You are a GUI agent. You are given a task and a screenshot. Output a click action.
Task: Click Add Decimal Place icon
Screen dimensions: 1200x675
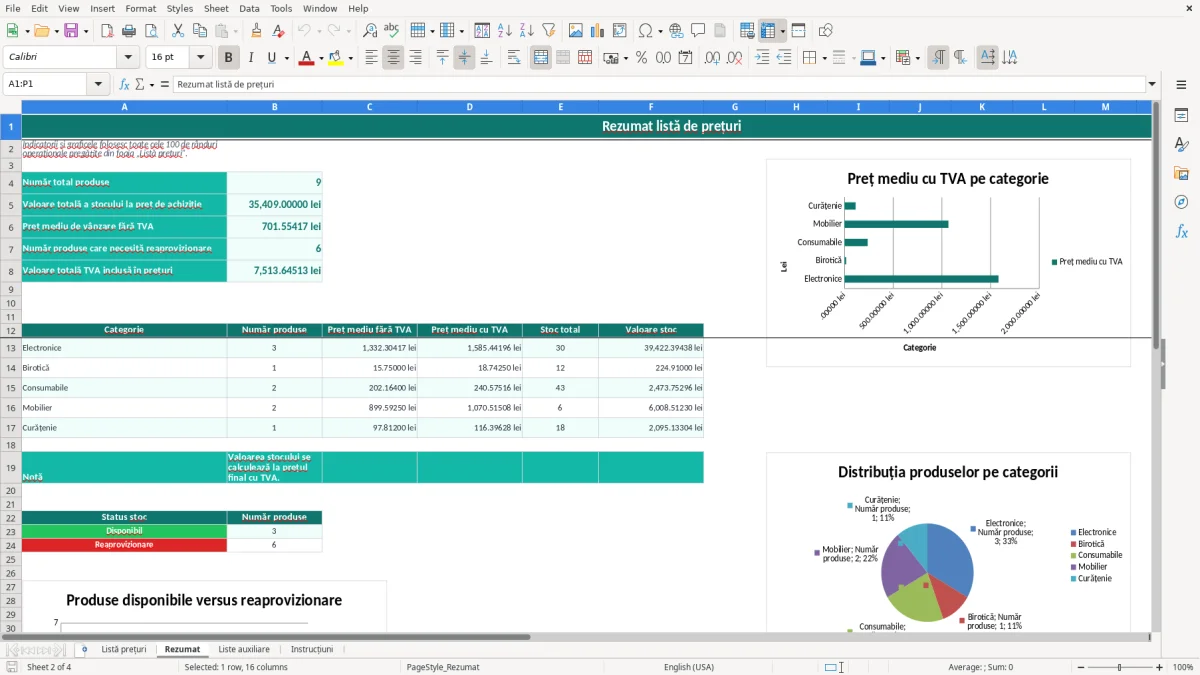click(713, 58)
